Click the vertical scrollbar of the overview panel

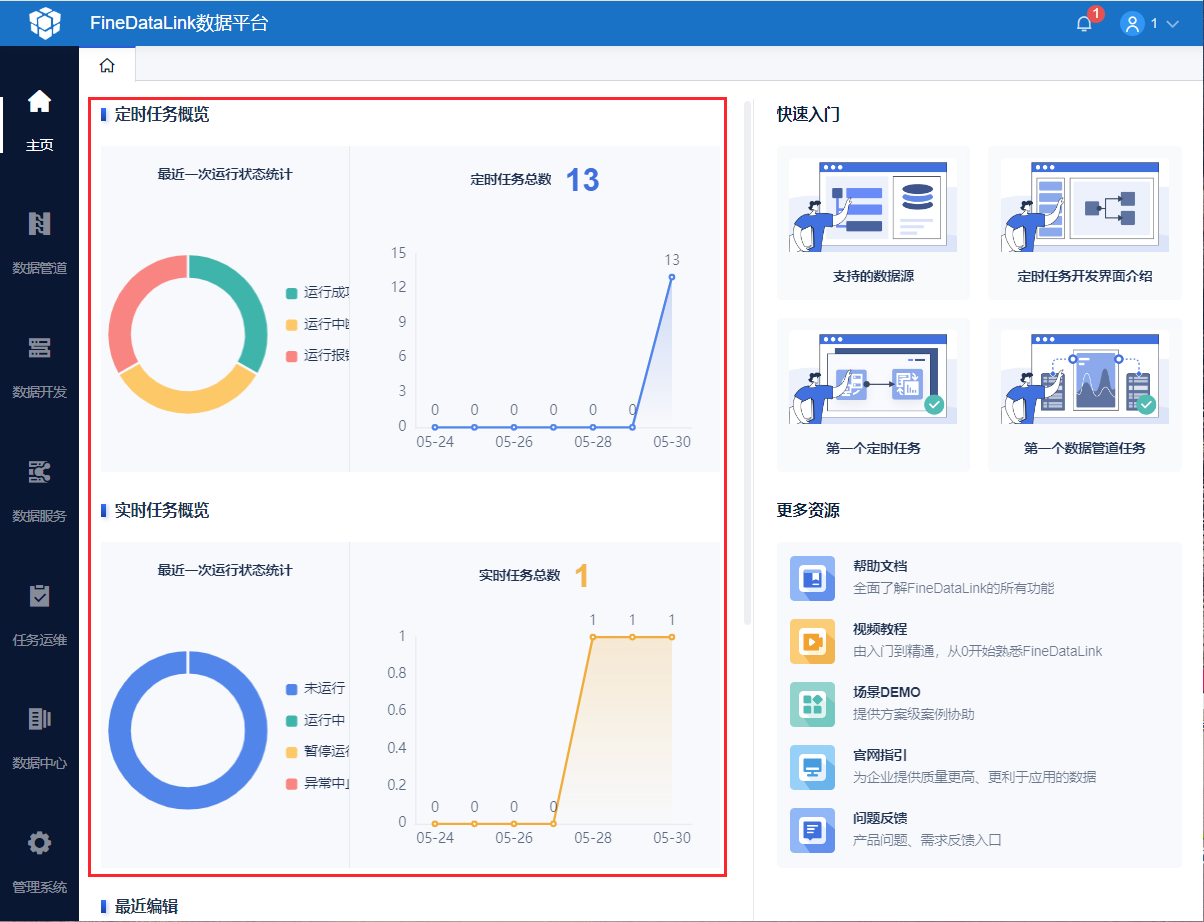[747, 362]
